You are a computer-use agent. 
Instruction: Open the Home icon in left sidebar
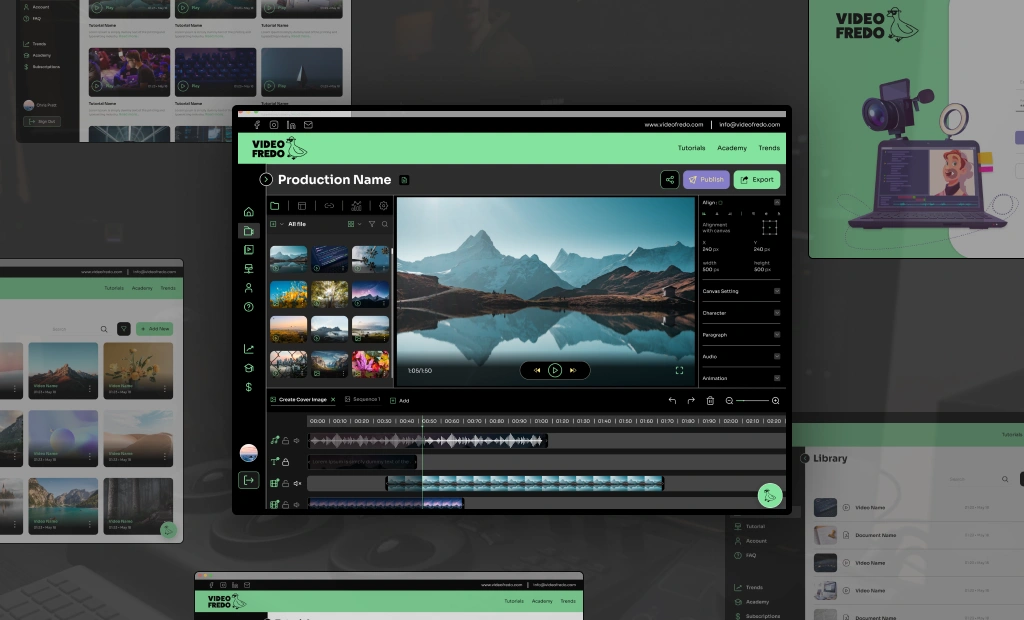point(248,212)
